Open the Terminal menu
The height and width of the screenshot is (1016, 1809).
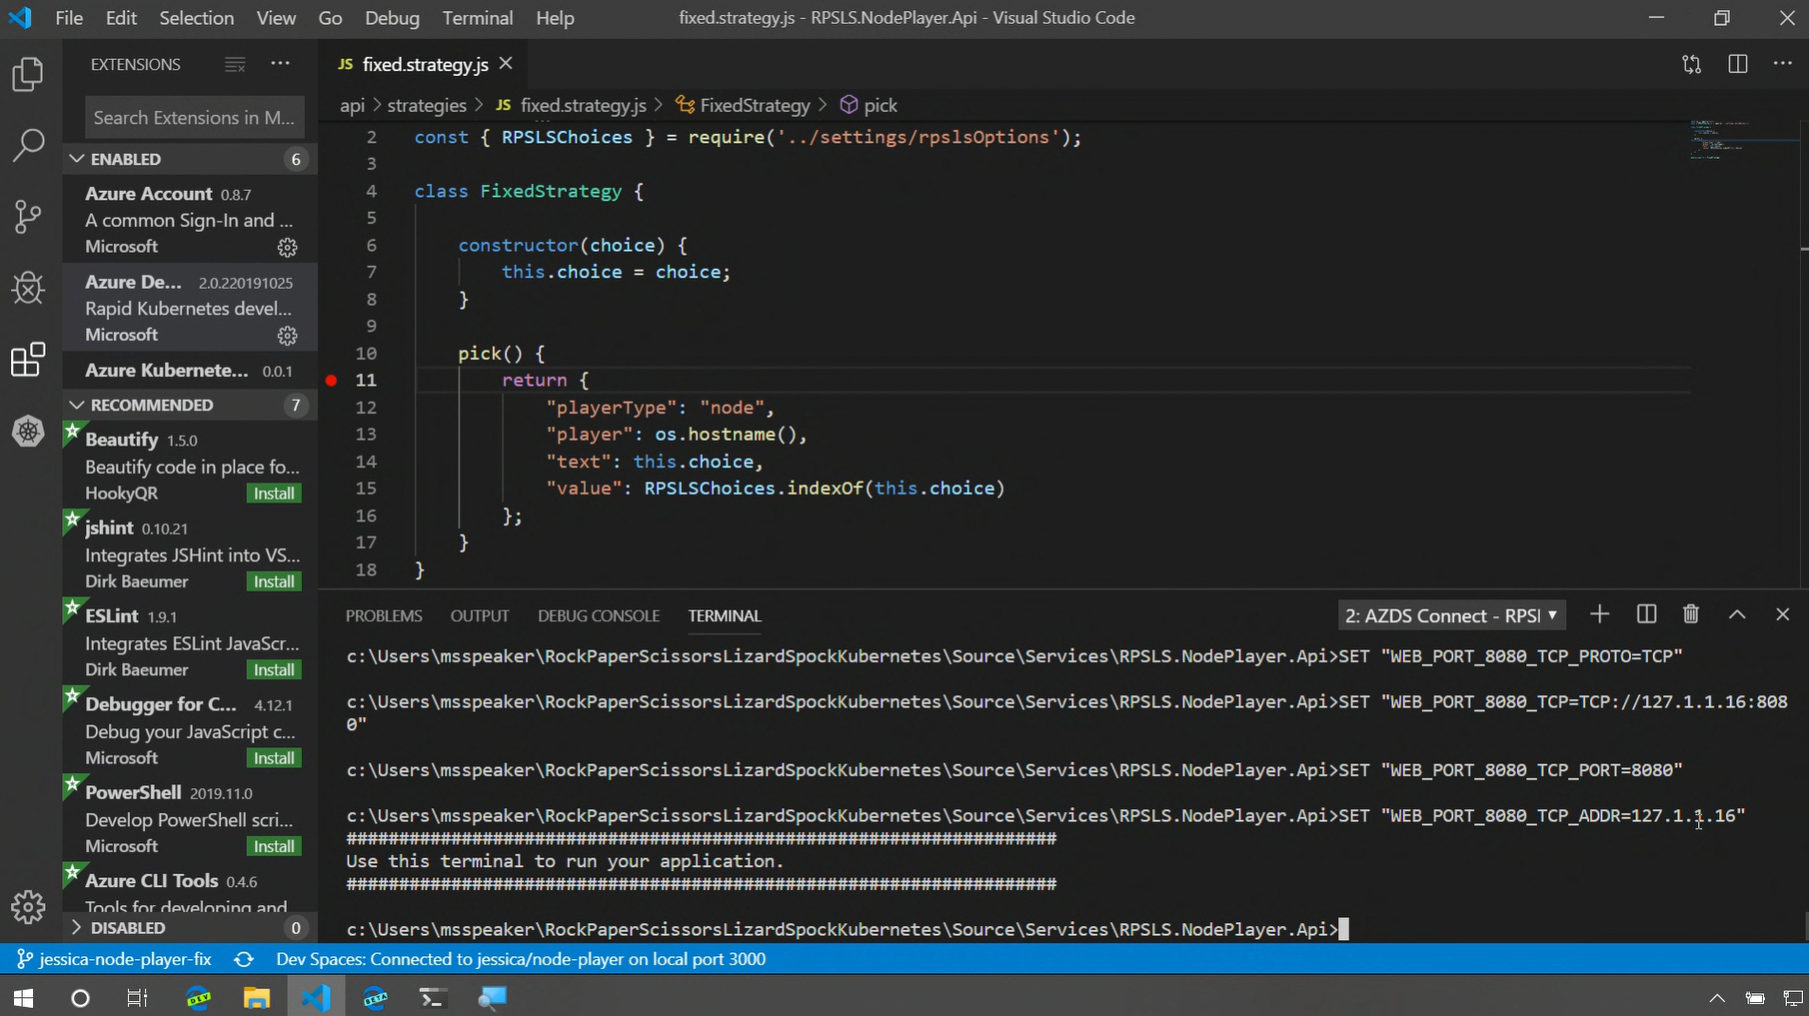477,18
